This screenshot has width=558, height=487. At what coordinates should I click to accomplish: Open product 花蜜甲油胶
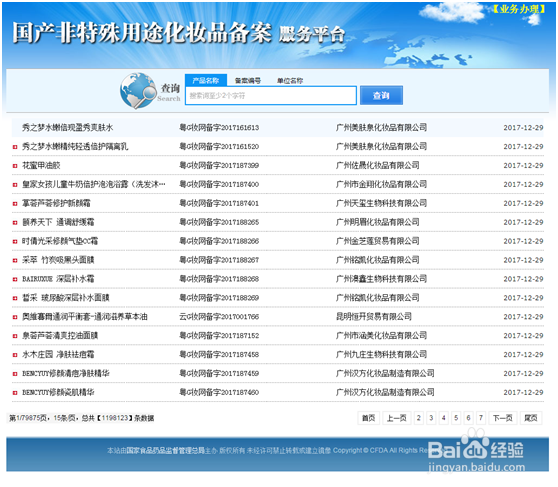tap(41, 166)
